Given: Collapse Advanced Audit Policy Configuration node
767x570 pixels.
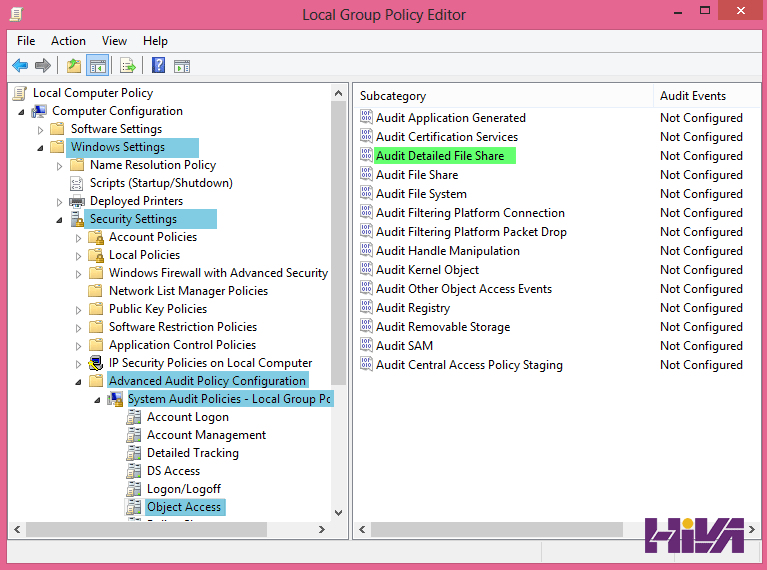Looking at the screenshot, I should (x=79, y=382).
